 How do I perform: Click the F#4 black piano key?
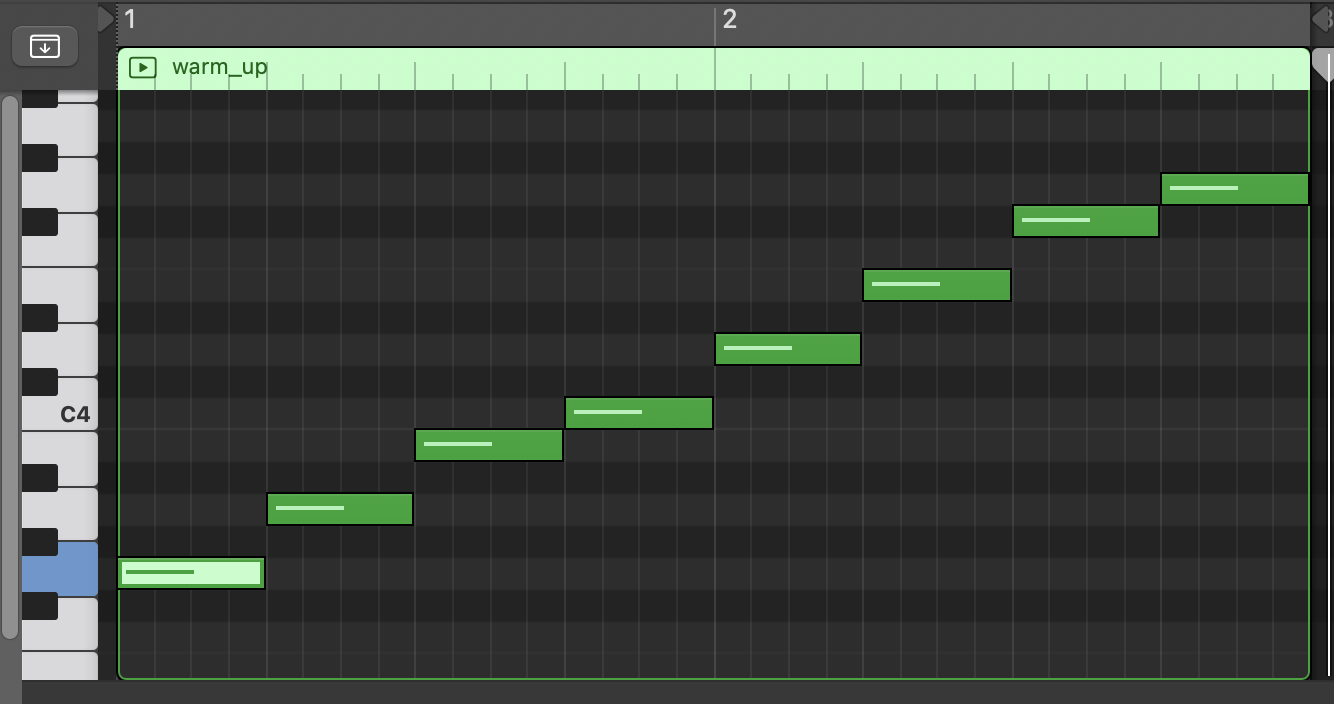[x=40, y=222]
